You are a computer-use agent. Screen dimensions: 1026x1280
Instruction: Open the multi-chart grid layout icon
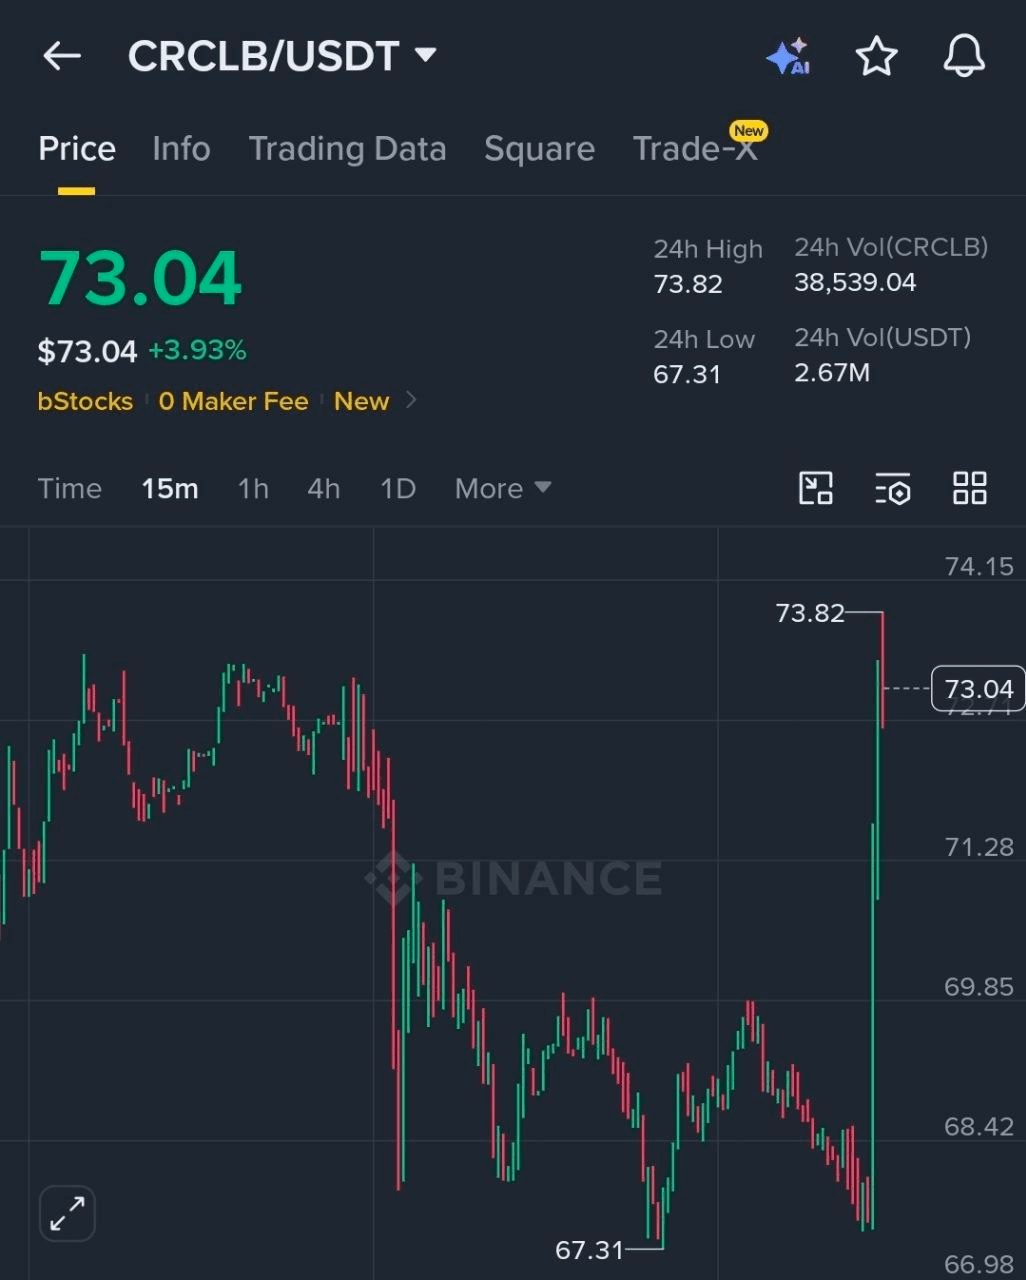coord(970,488)
